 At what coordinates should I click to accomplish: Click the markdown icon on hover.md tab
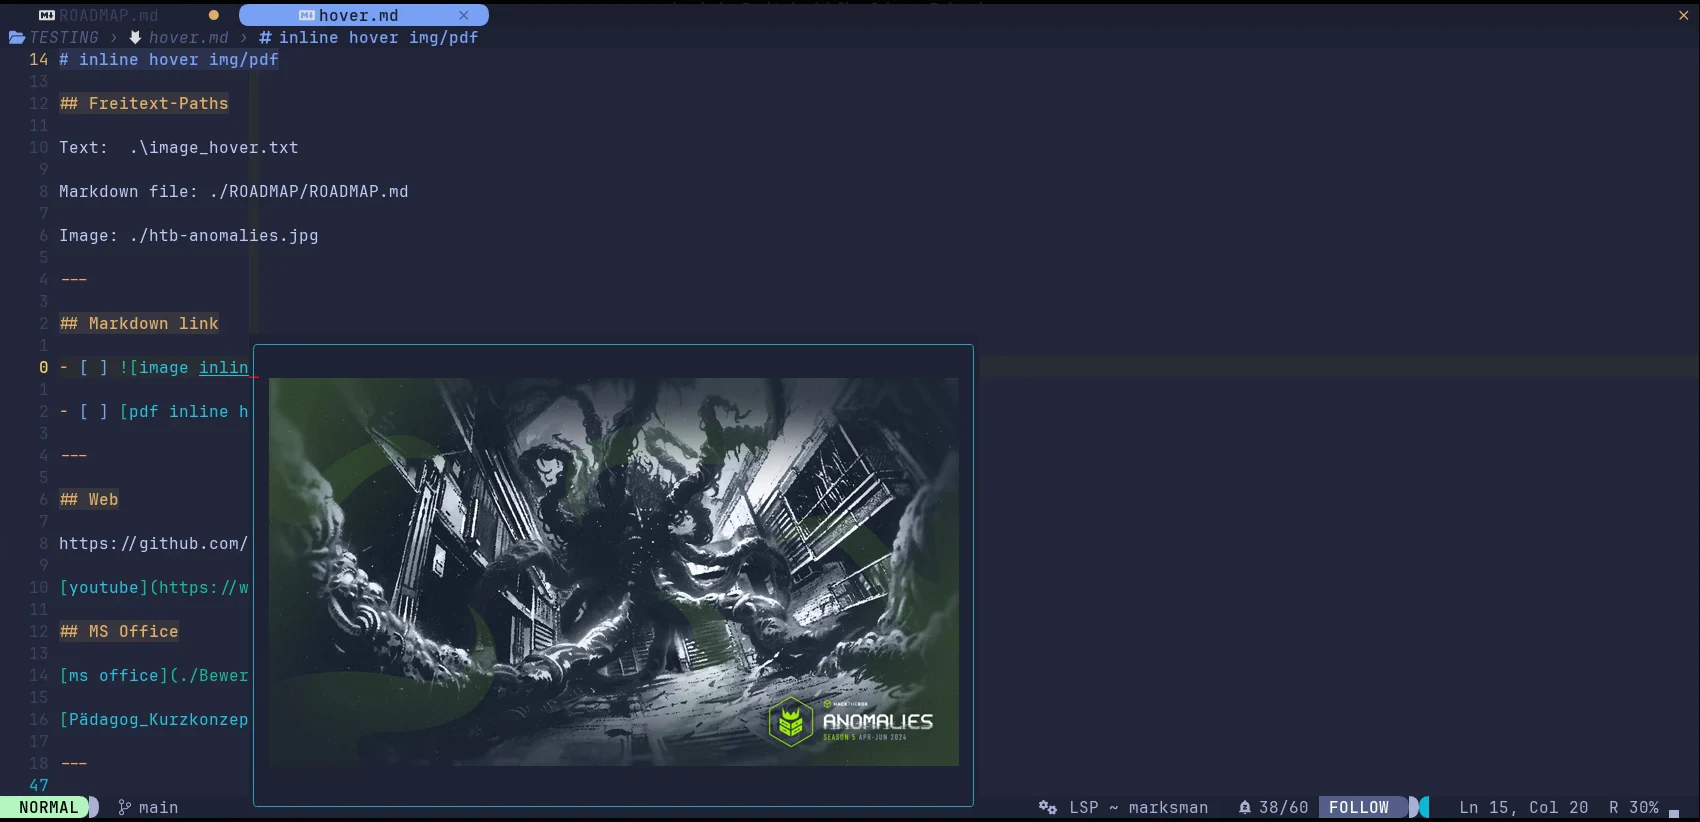[307, 15]
